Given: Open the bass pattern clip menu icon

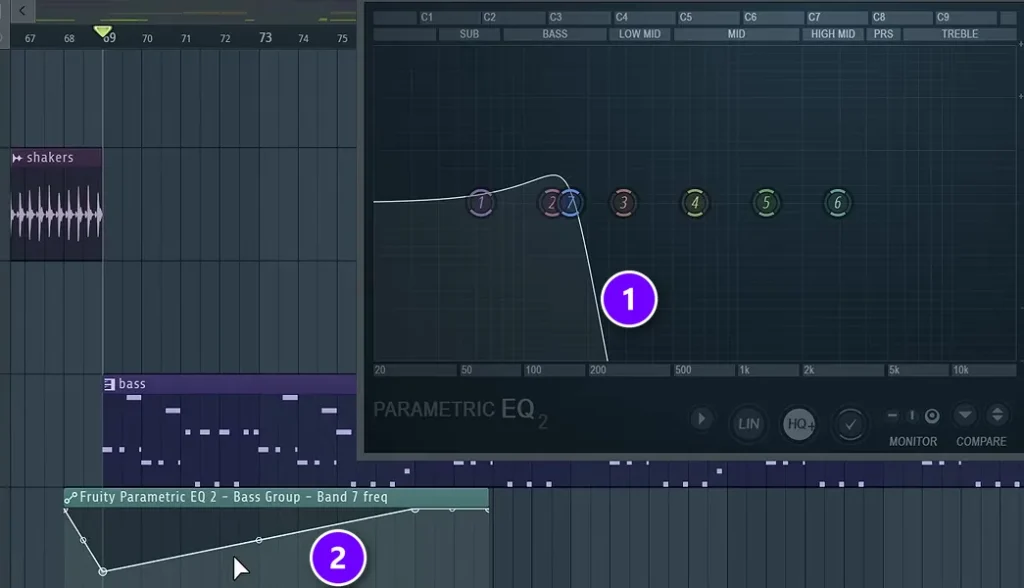Looking at the screenshot, I should click(109, 384).
